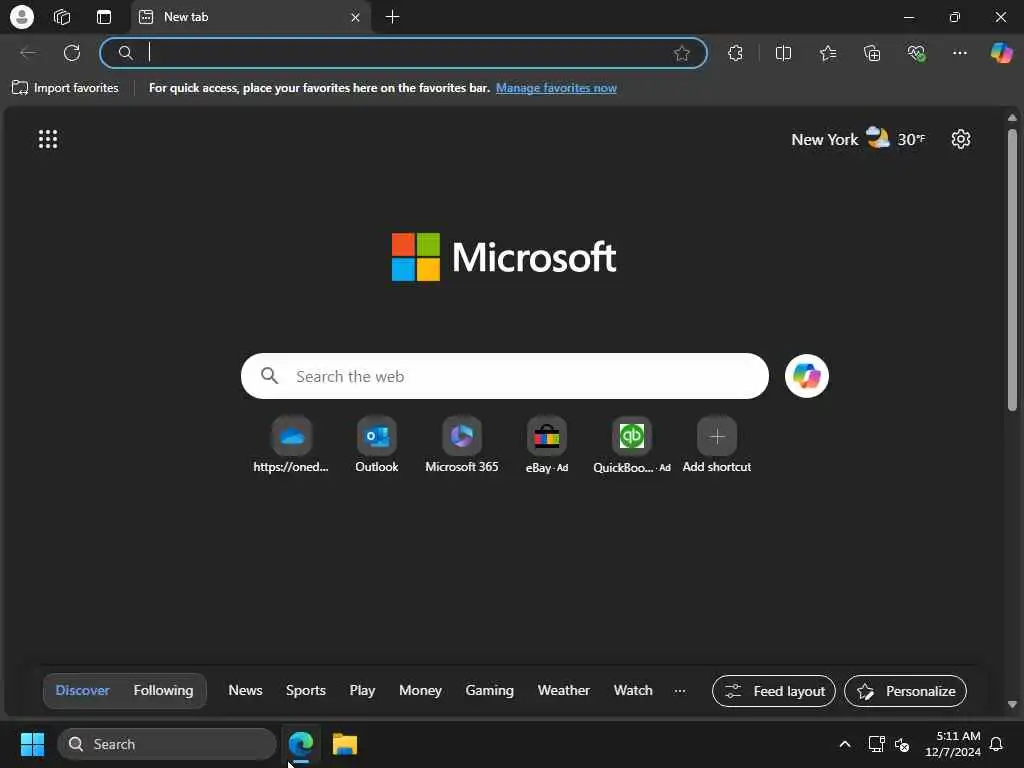This screenshot has width=1024, height=768.
Task: Click Search the web box
Action: (x=505, y=376)
